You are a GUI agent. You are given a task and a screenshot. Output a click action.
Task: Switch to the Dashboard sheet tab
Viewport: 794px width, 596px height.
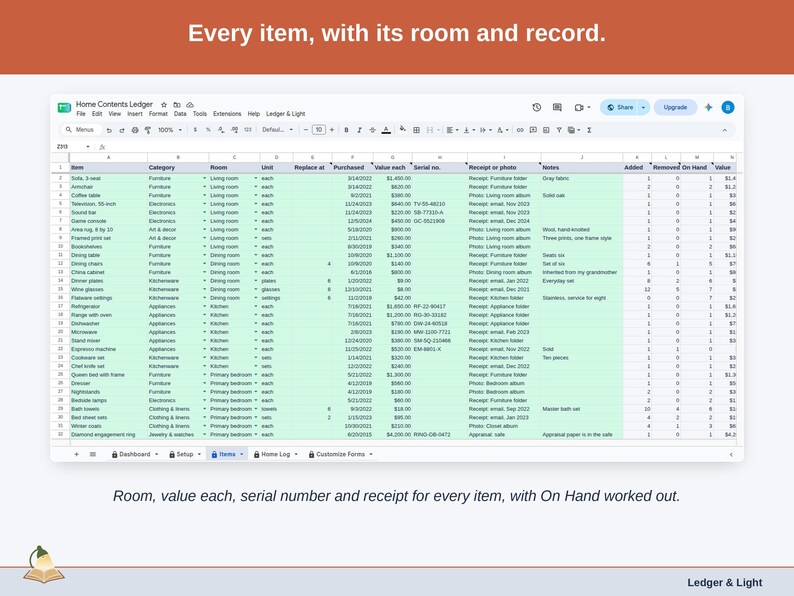click(135, 454)
